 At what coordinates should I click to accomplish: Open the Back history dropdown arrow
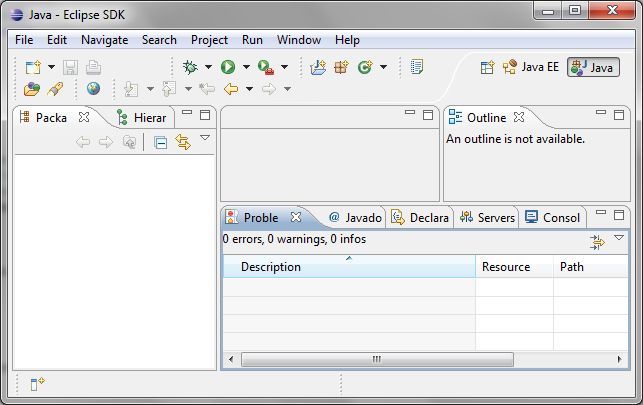(249, 89)
